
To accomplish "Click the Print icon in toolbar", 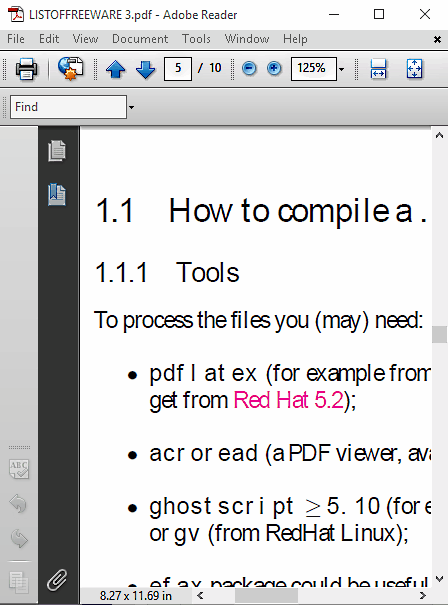I will [x=26, y=69].
